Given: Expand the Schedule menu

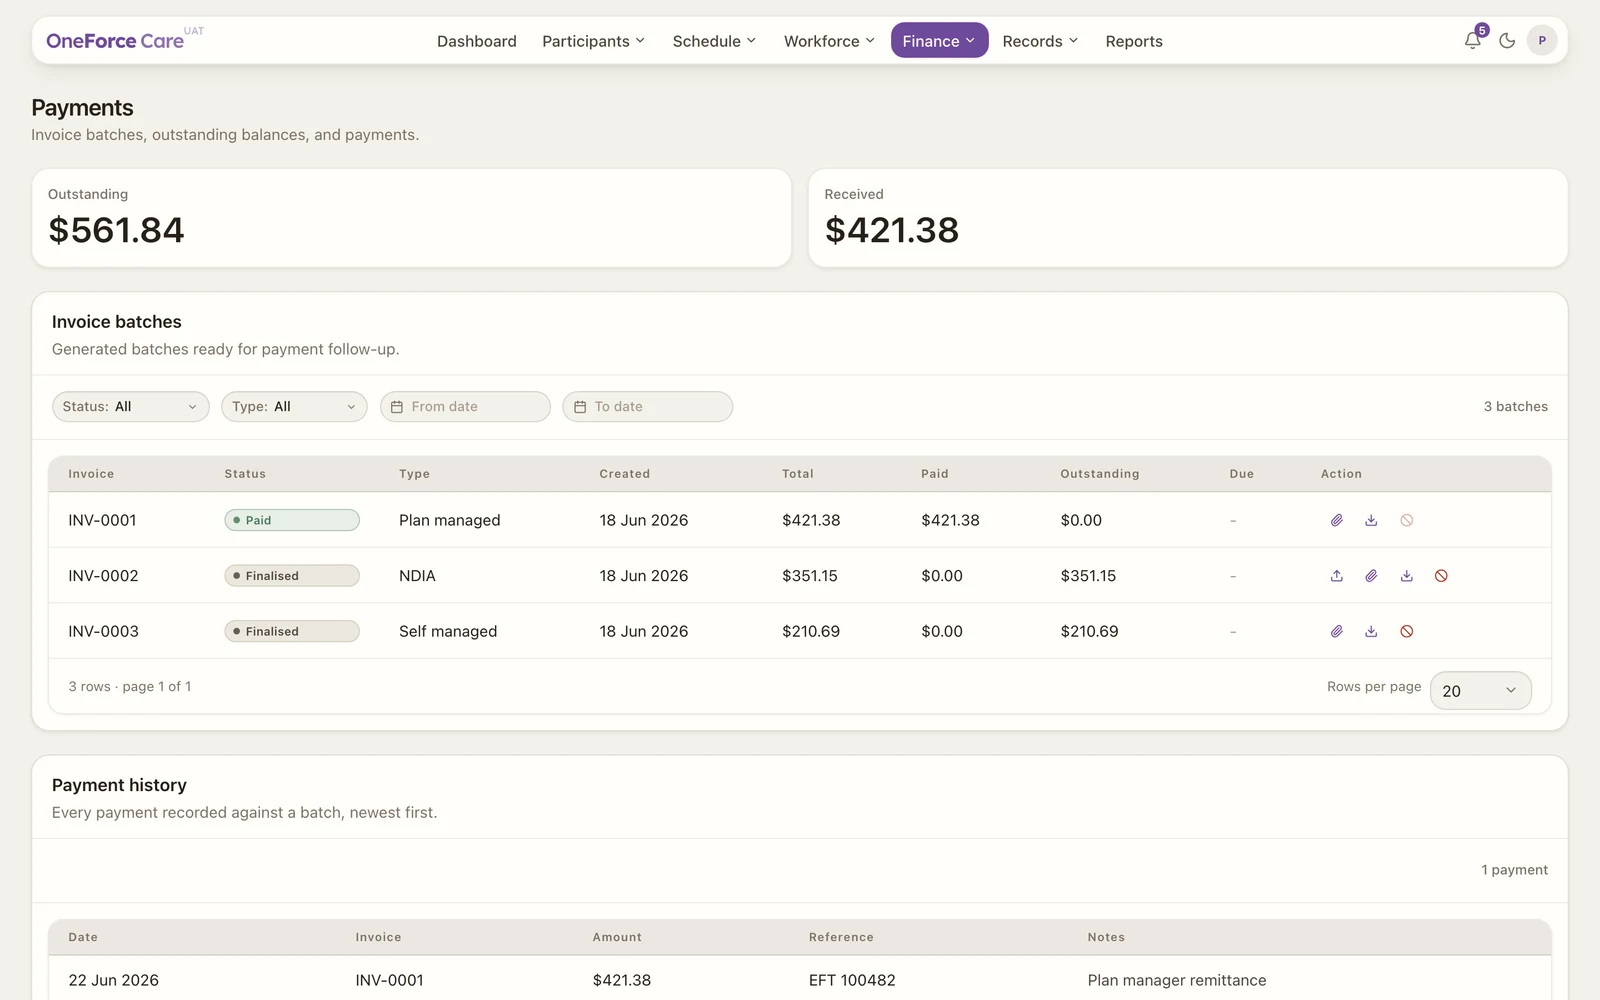Looking at the screenshot, I should [x=714, y=41].
